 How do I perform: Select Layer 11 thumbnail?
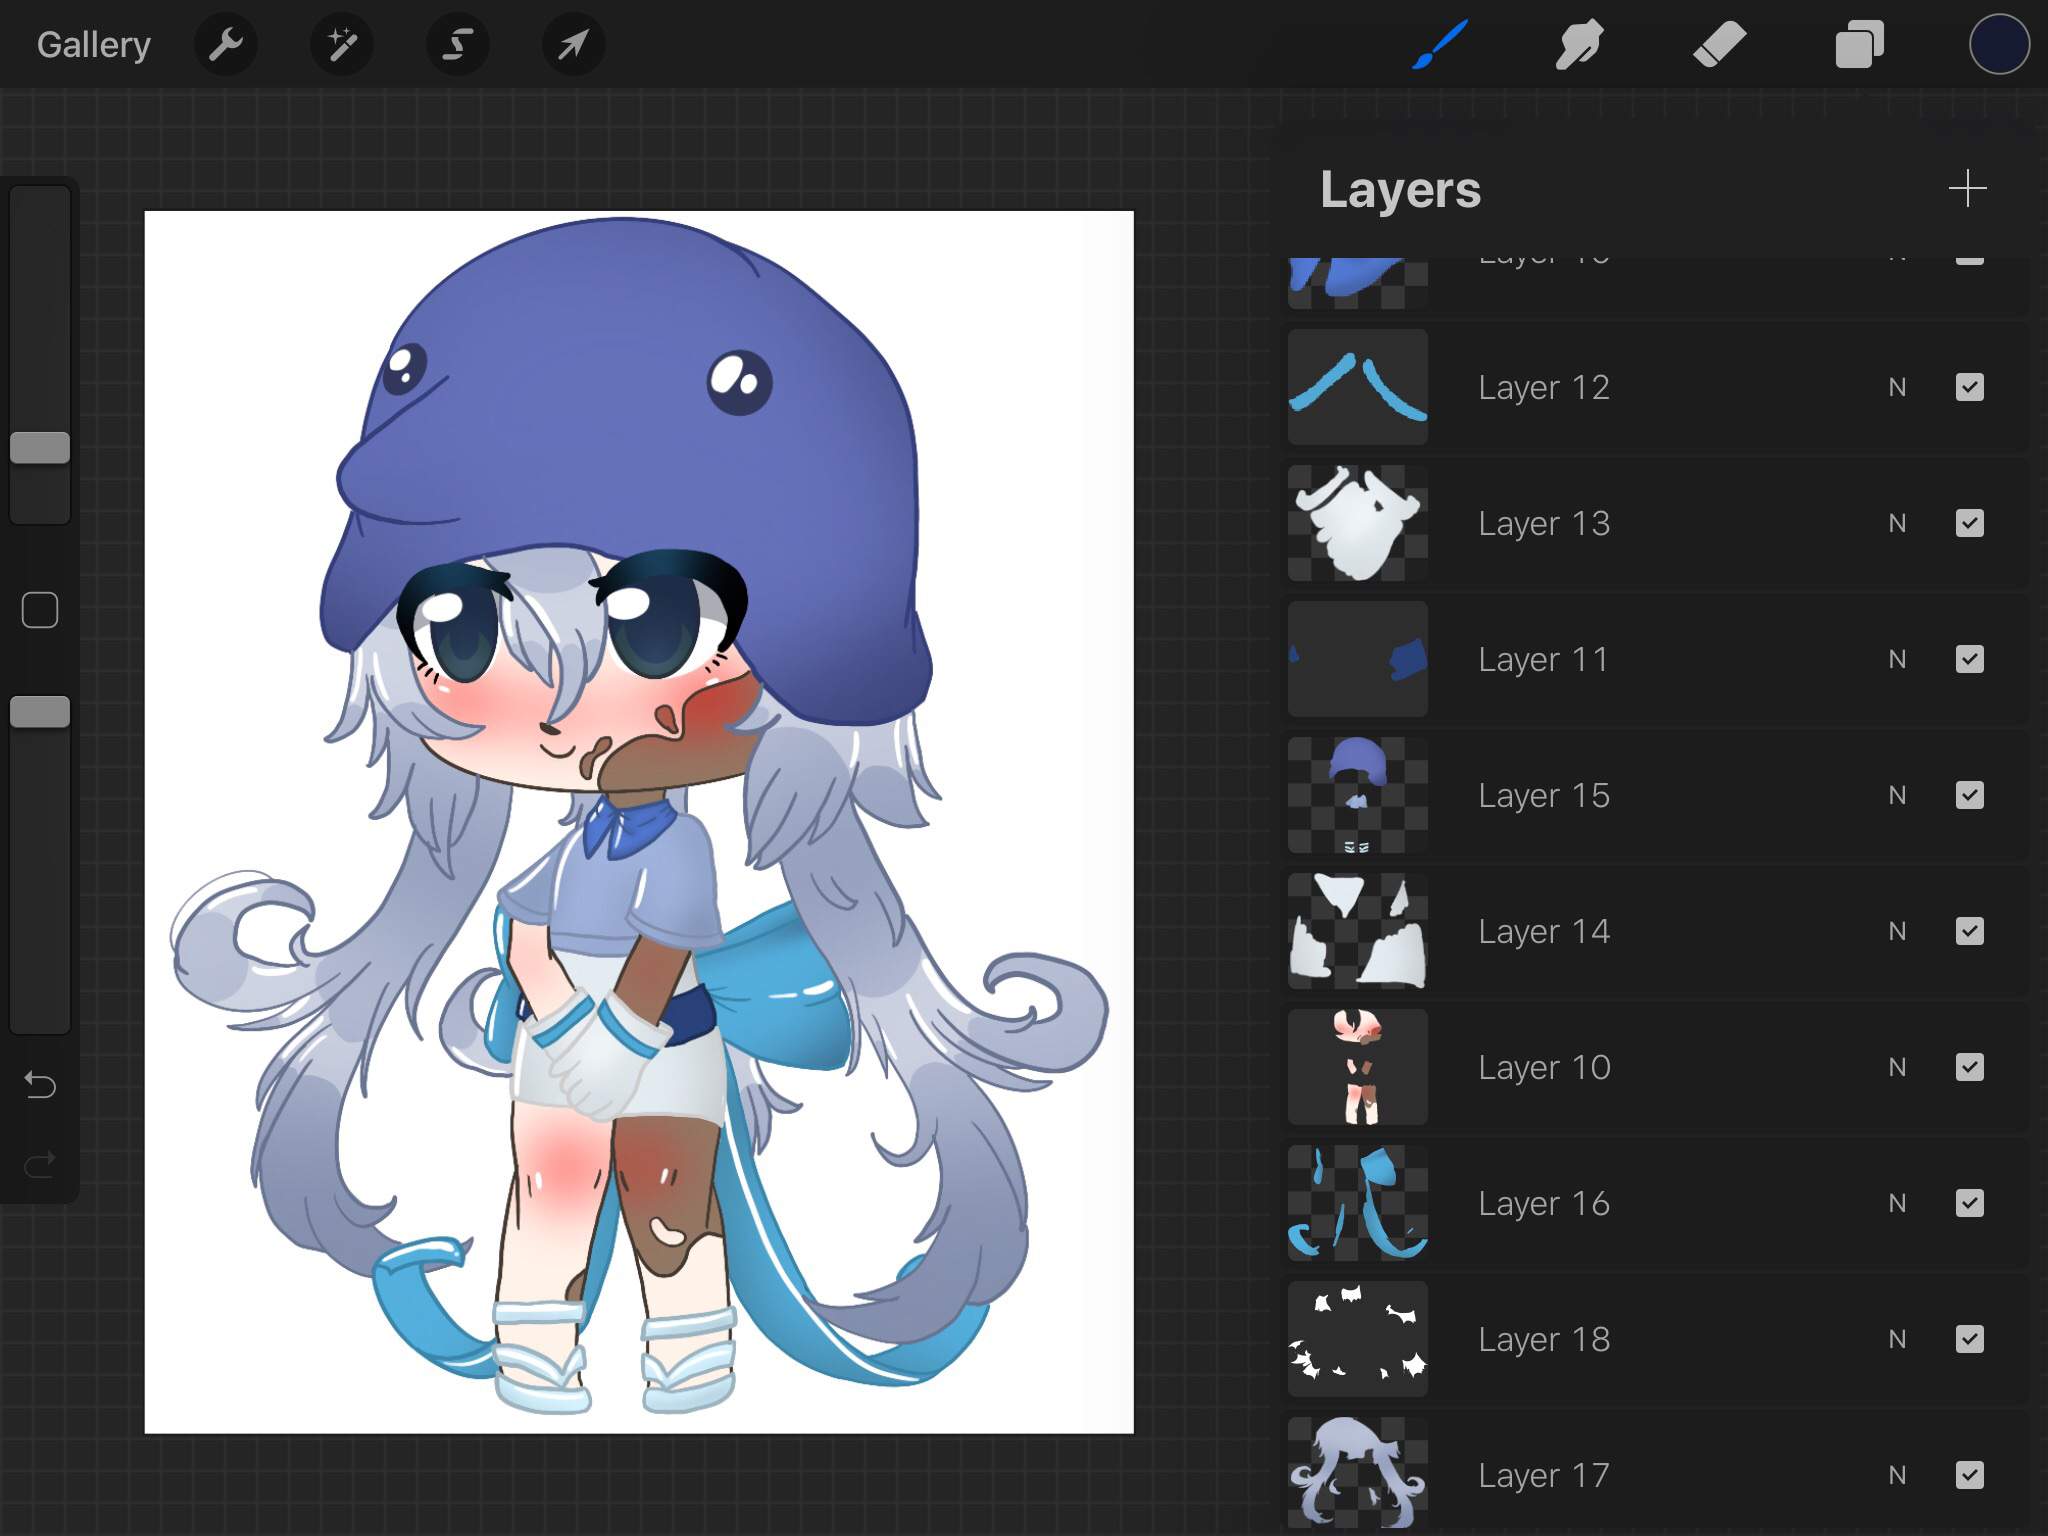pyautogui.click(x=1357, y=659)
